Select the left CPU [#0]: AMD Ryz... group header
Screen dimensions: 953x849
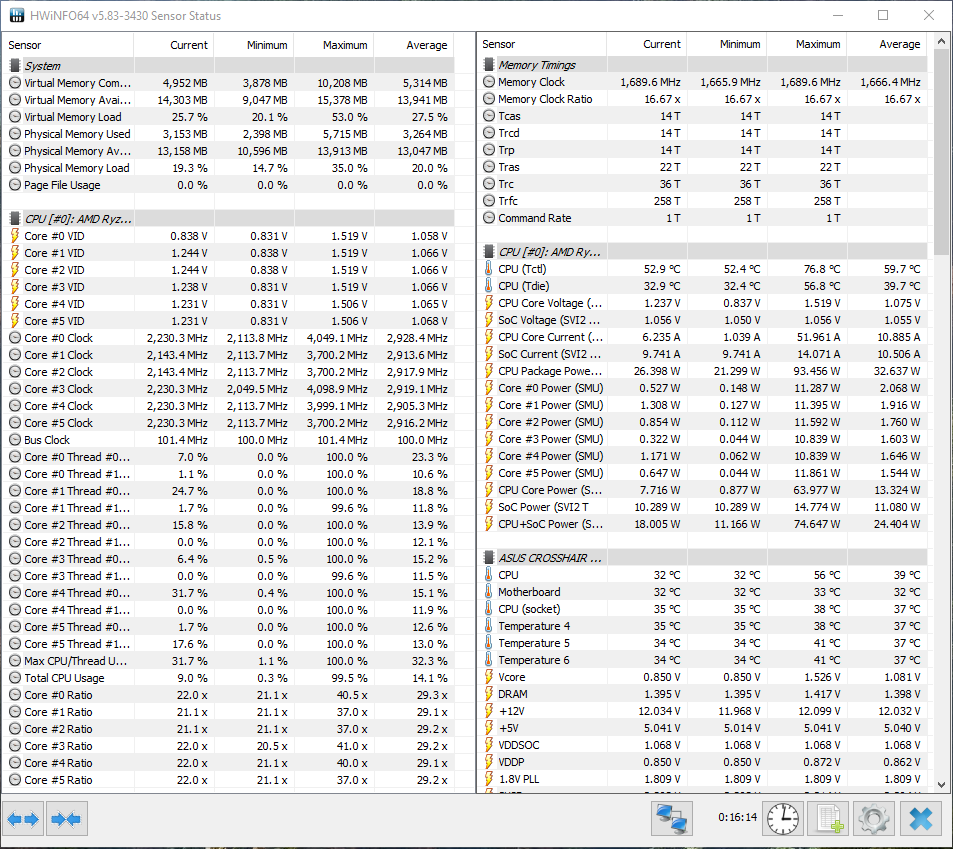(231, 218)
